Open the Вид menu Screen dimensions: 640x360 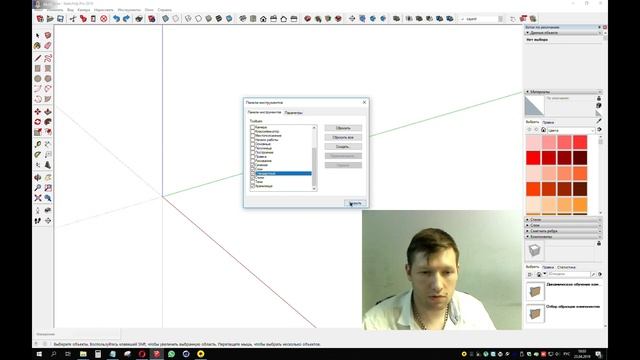pos(70,10)
